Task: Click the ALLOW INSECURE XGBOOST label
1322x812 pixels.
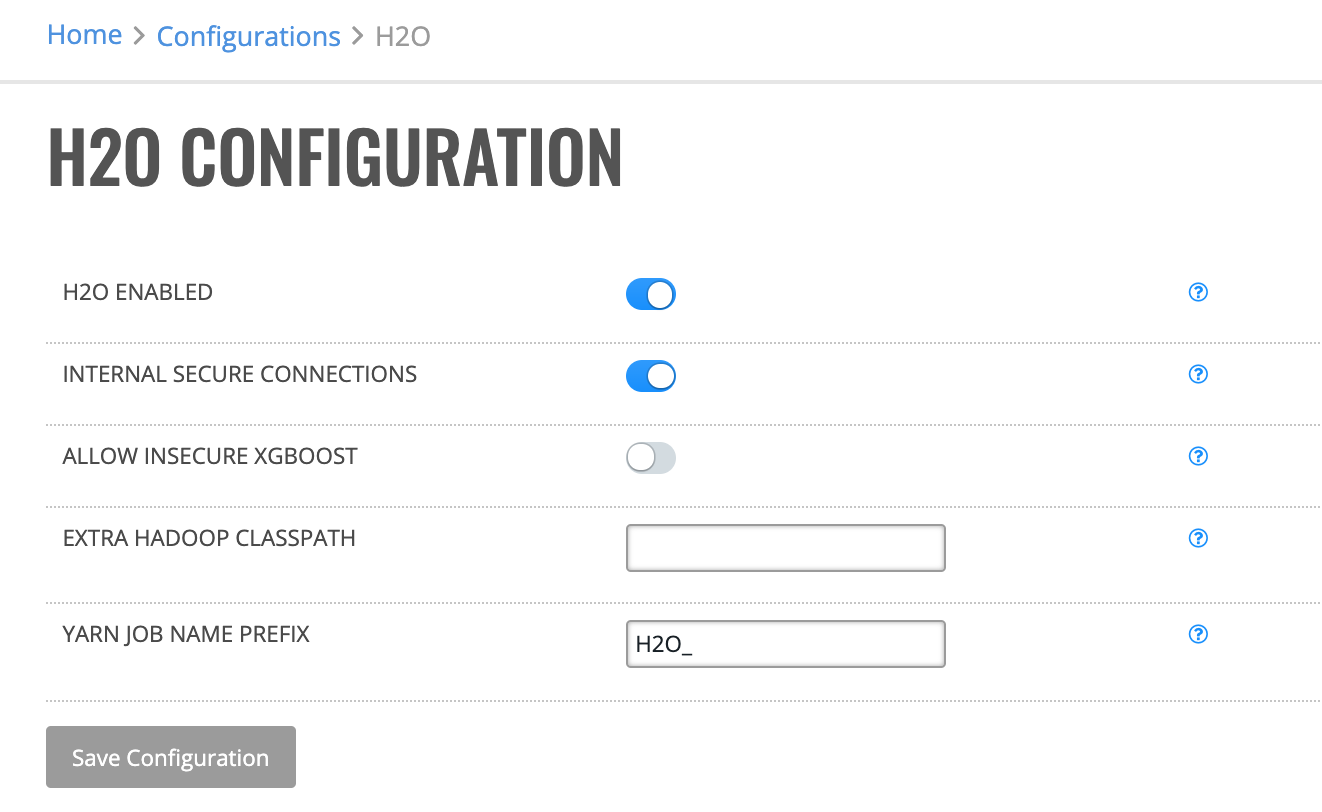Action: [210, 456]
